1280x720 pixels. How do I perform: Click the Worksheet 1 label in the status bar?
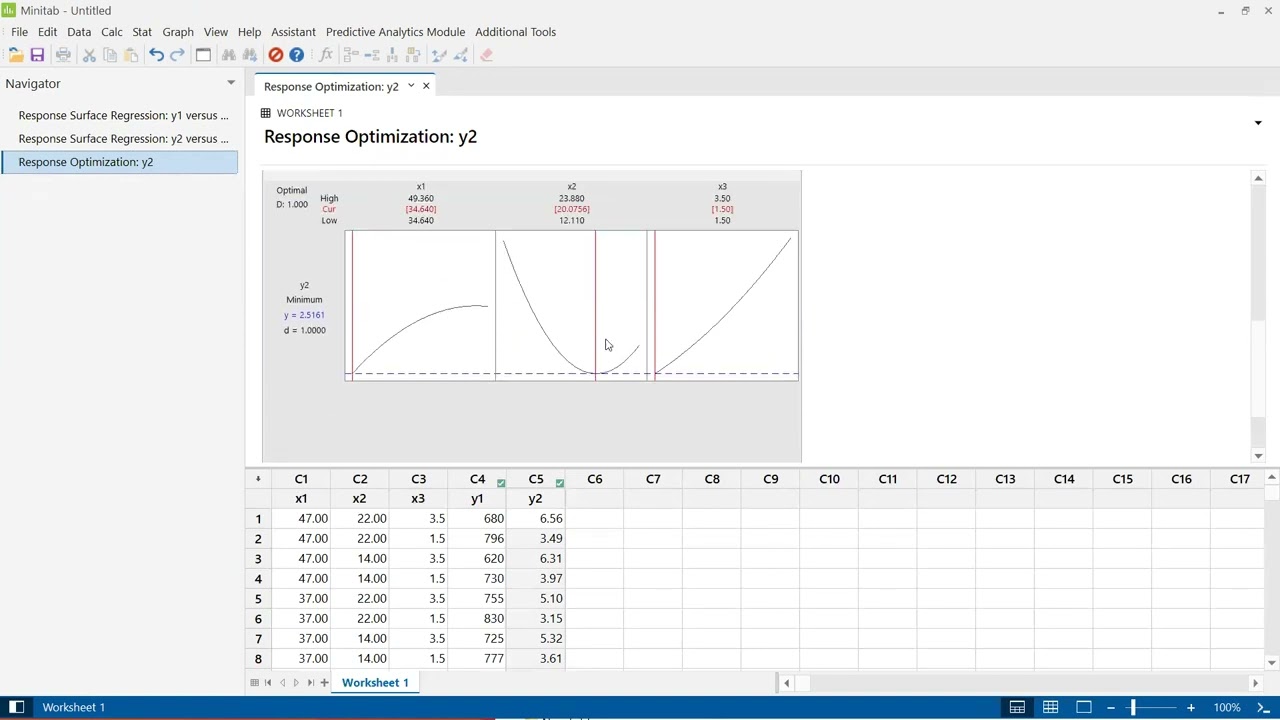(73, 707)
